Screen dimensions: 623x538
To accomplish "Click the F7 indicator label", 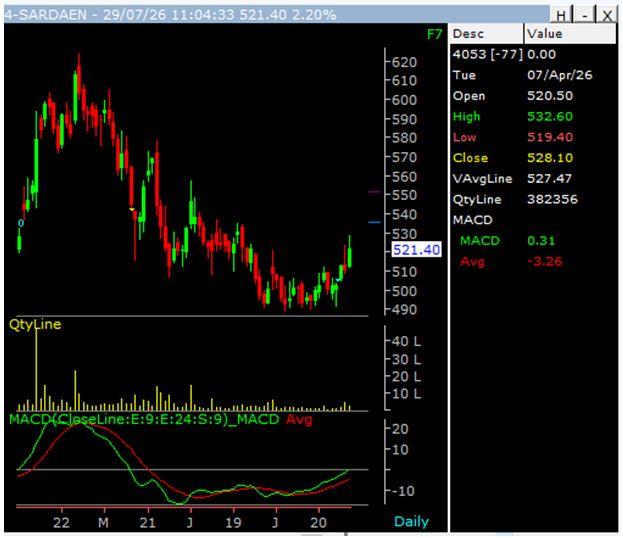I will coord(434,35).
